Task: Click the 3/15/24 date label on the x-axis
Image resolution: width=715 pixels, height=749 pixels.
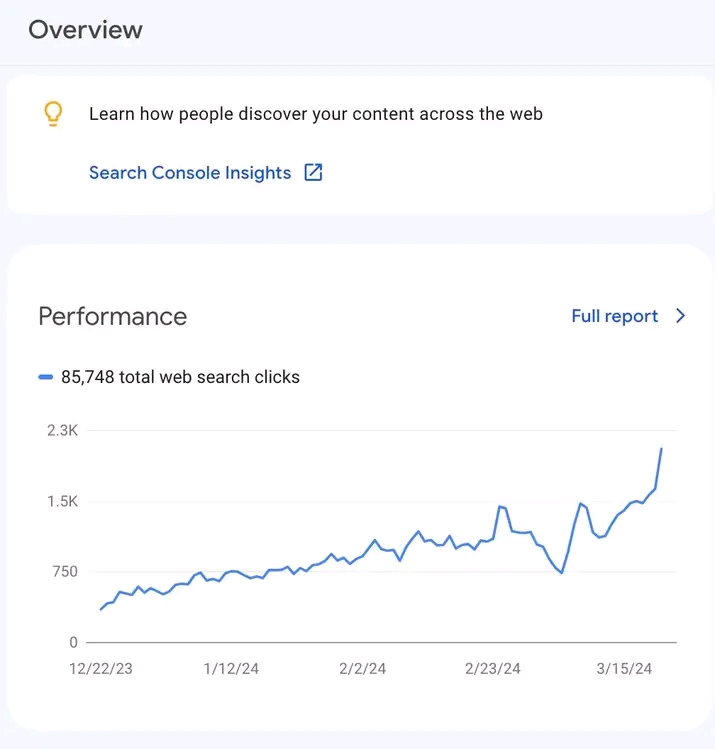Action: tap(624, 669)
